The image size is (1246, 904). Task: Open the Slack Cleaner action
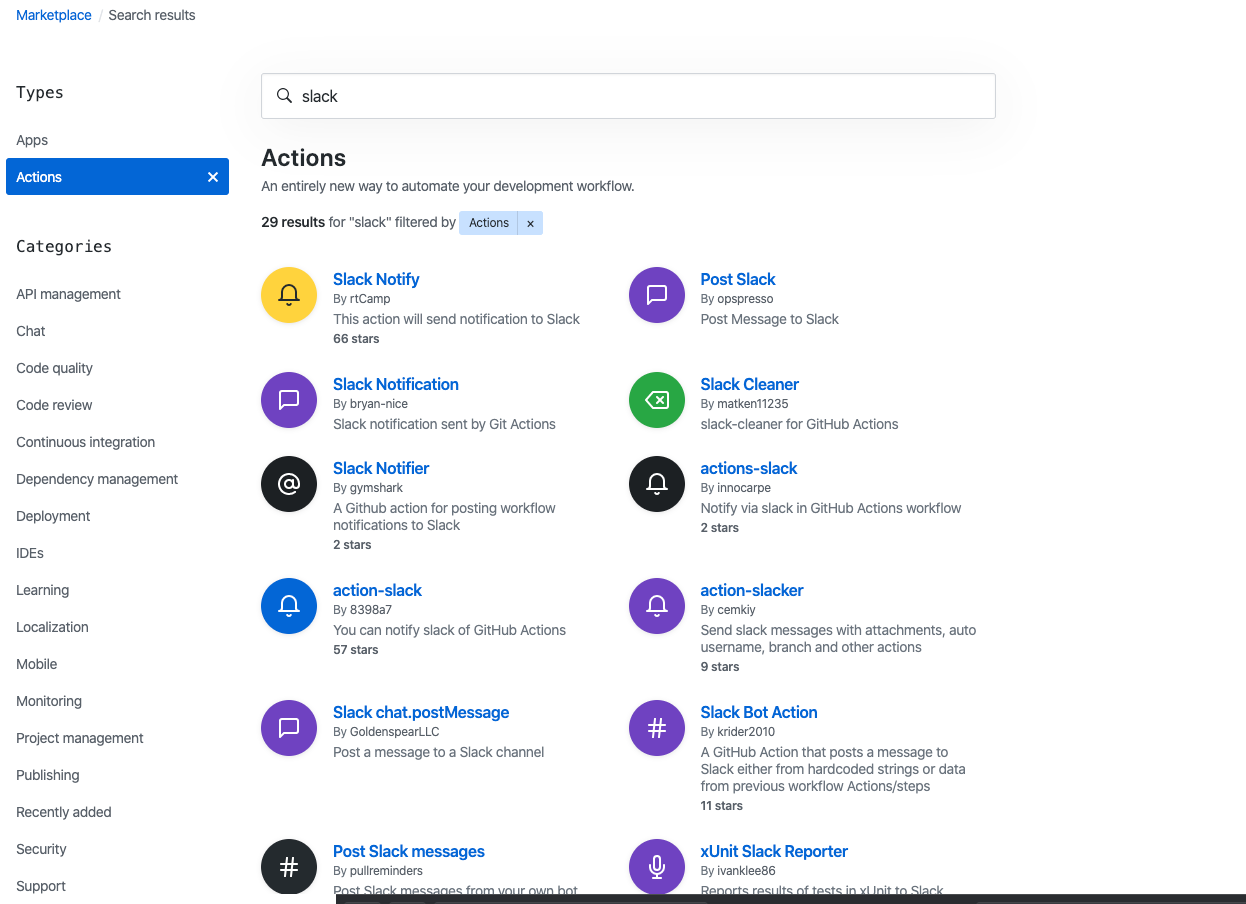pyautogui.click(x=750, y=384)
